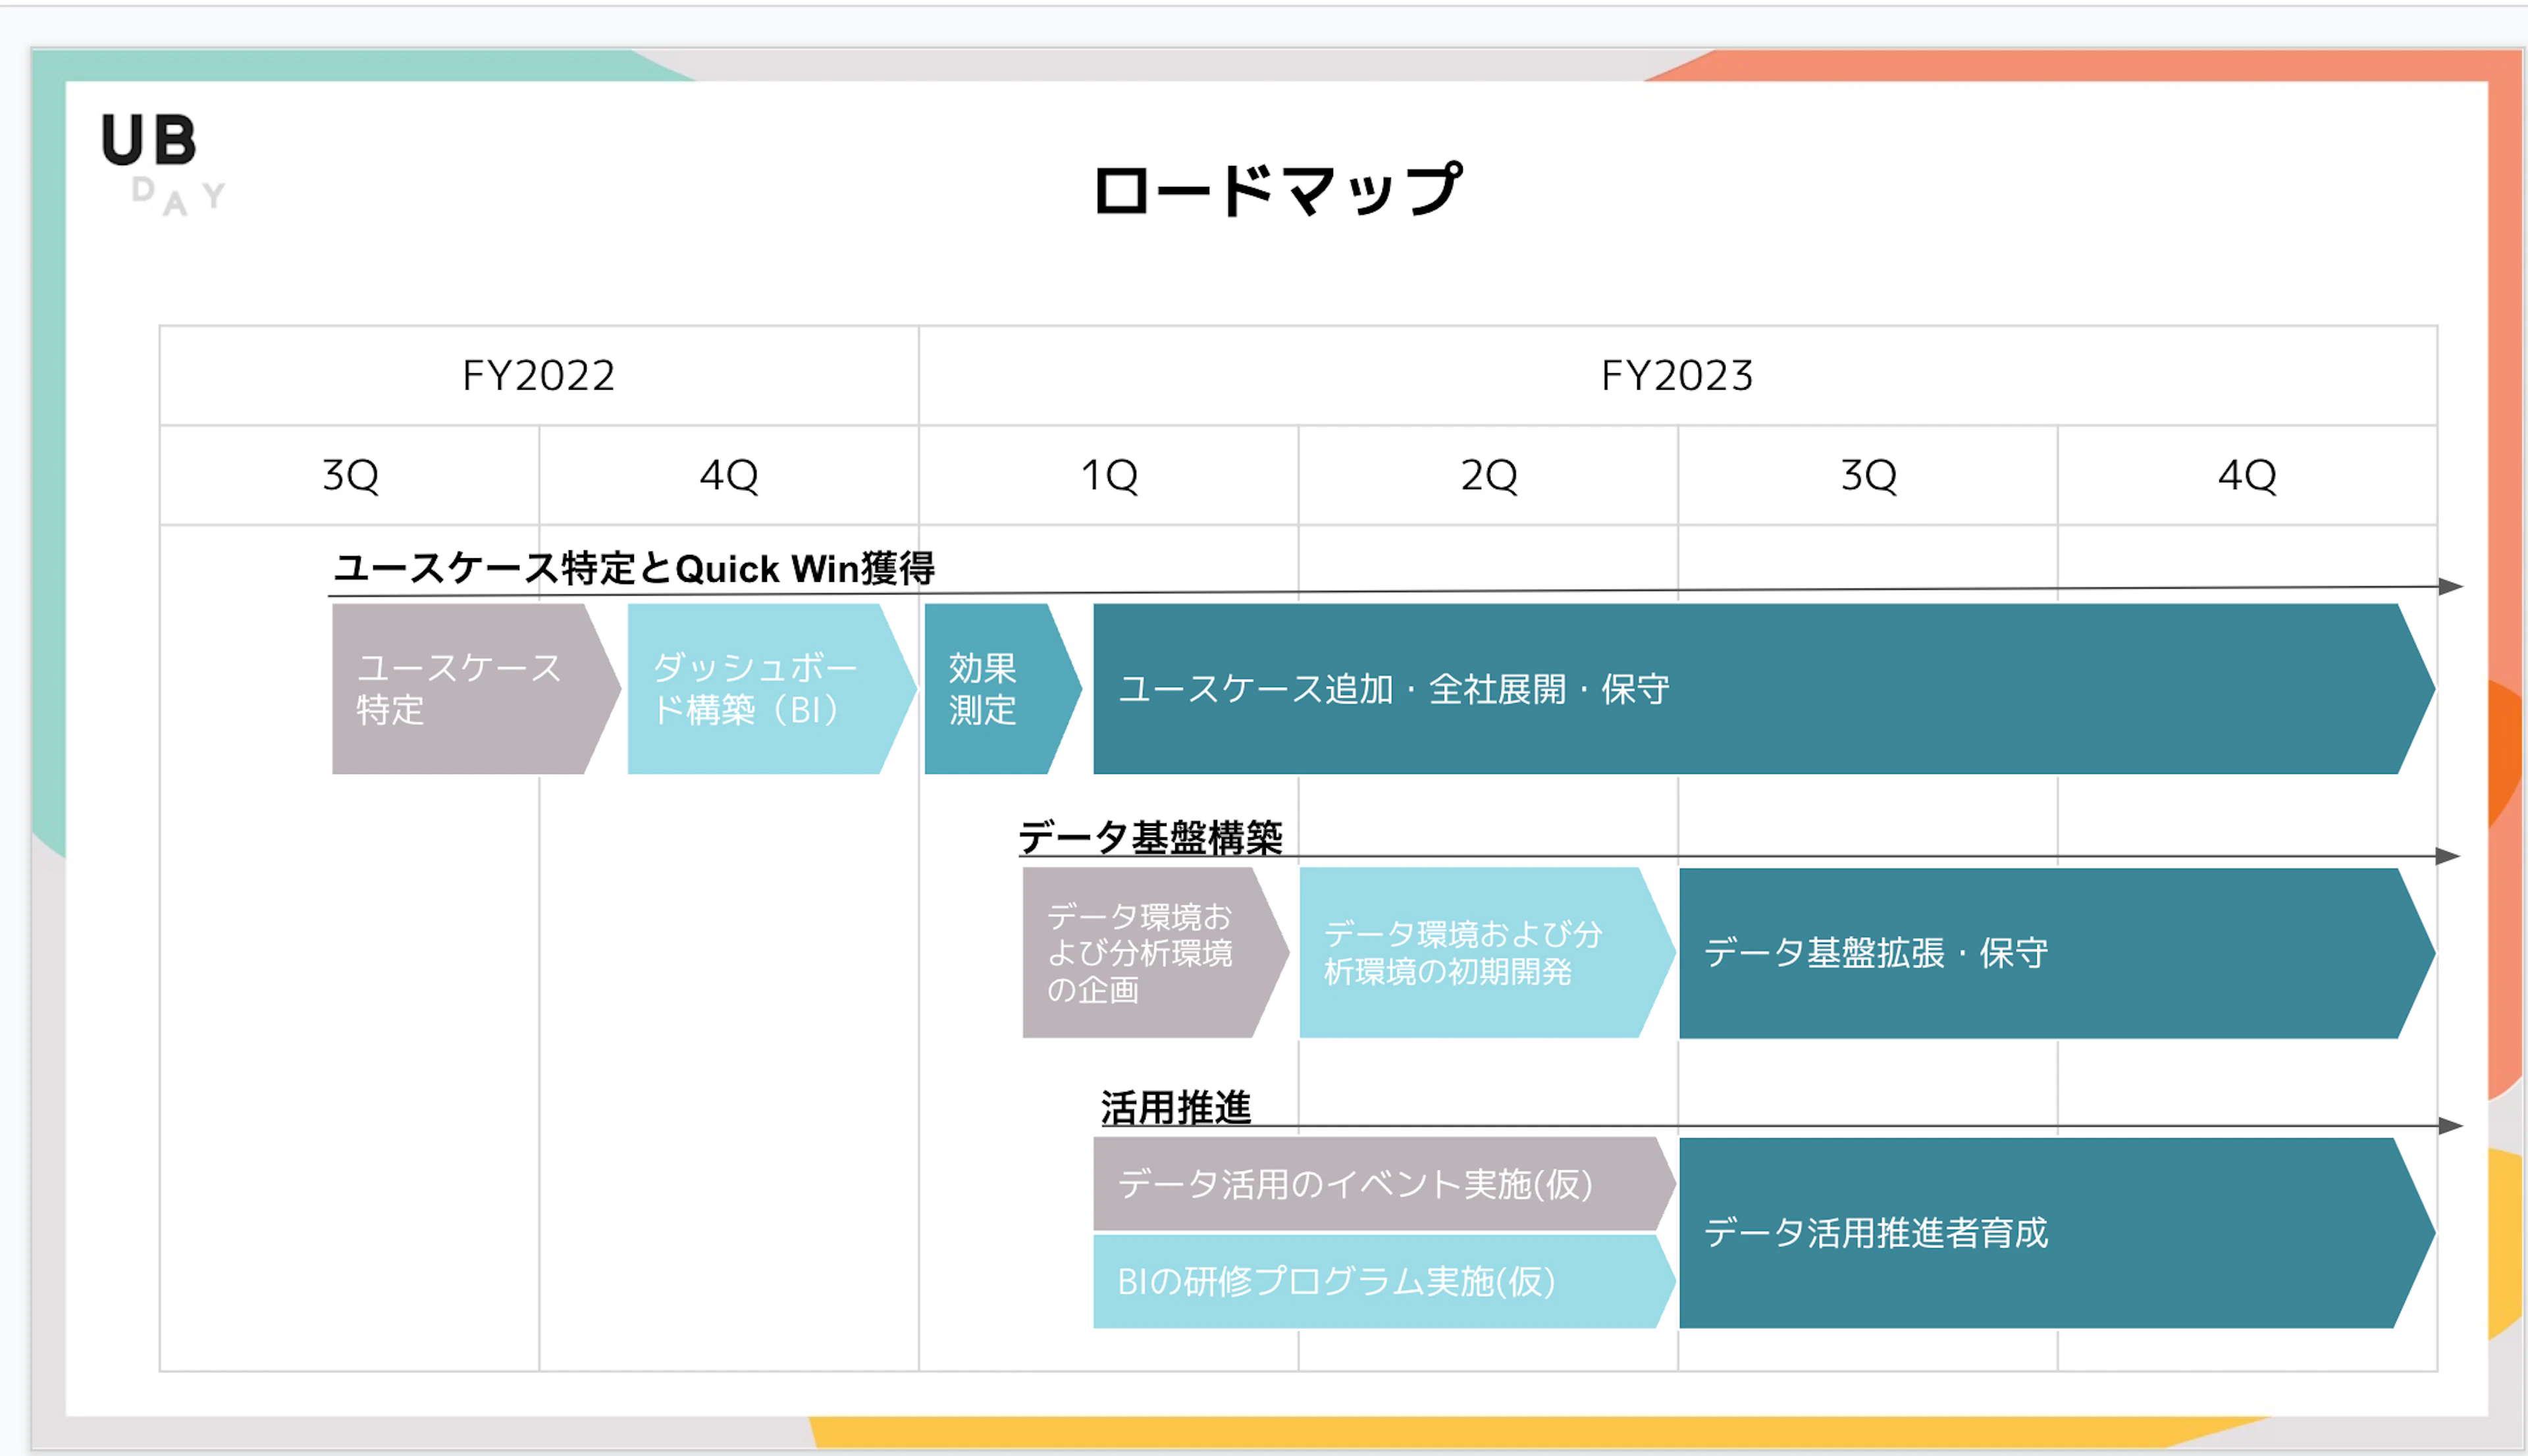
Task: Select the ユースケース特定 gray arrow block
Action: [476, 688]
